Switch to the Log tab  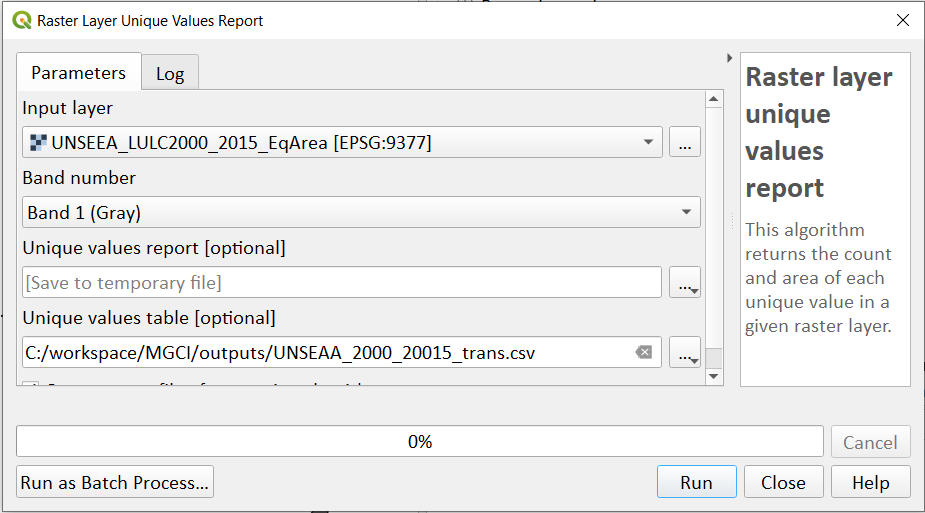[x=170, y=73]
